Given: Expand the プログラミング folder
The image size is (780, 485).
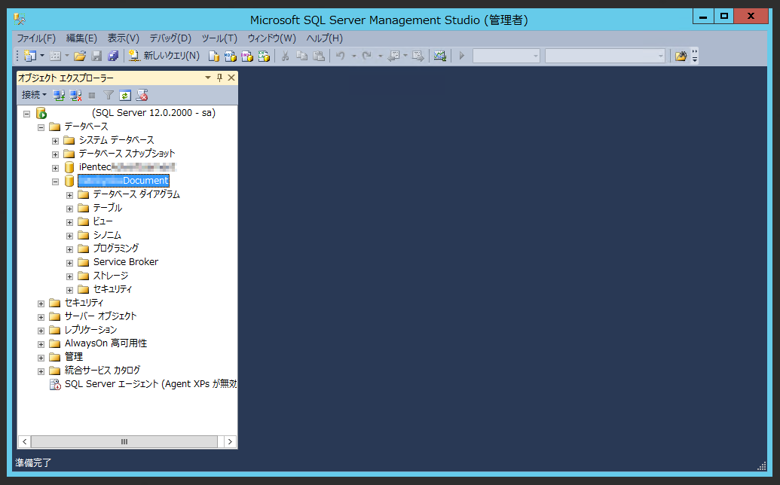Looking at the screenshot, I should pos(70,249).
